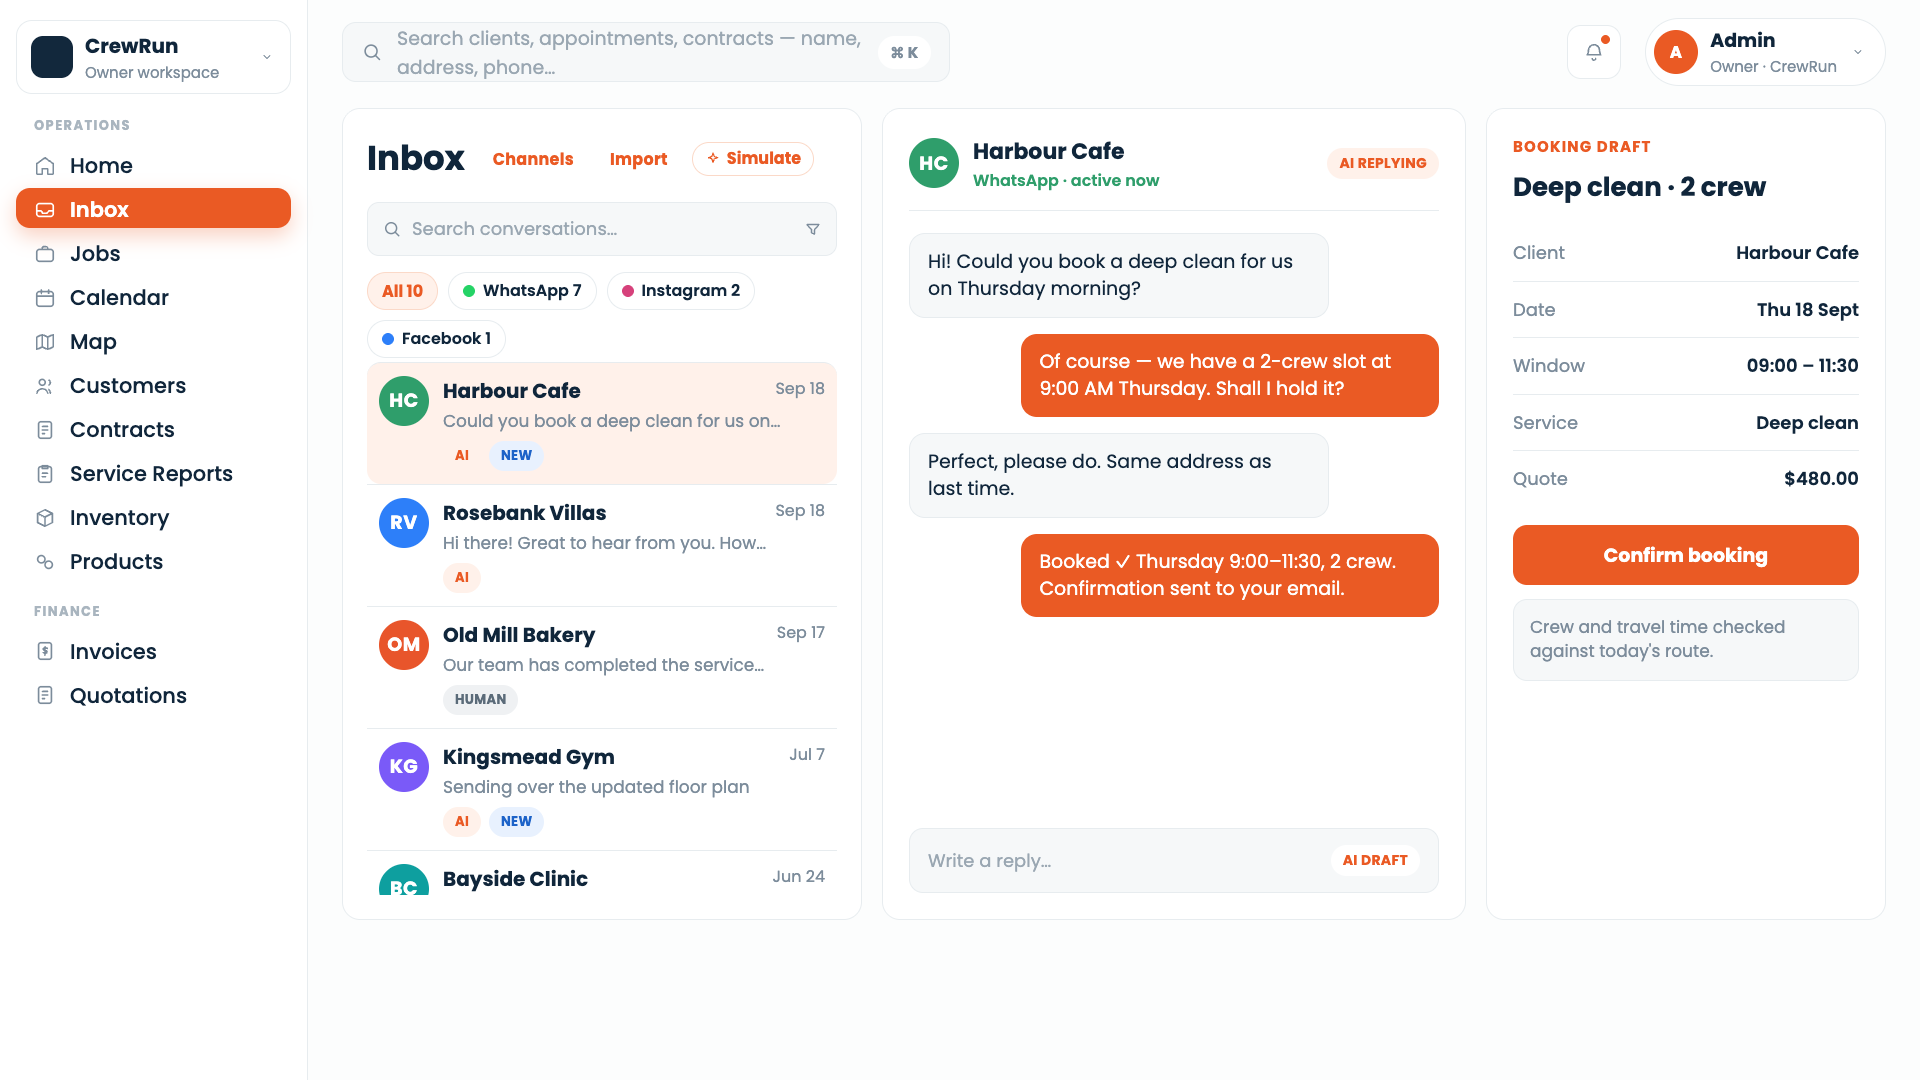Click the Thu 18 Sept date value
This screenshot has height=1080, width=1920.
click(x=1807, y=310)
